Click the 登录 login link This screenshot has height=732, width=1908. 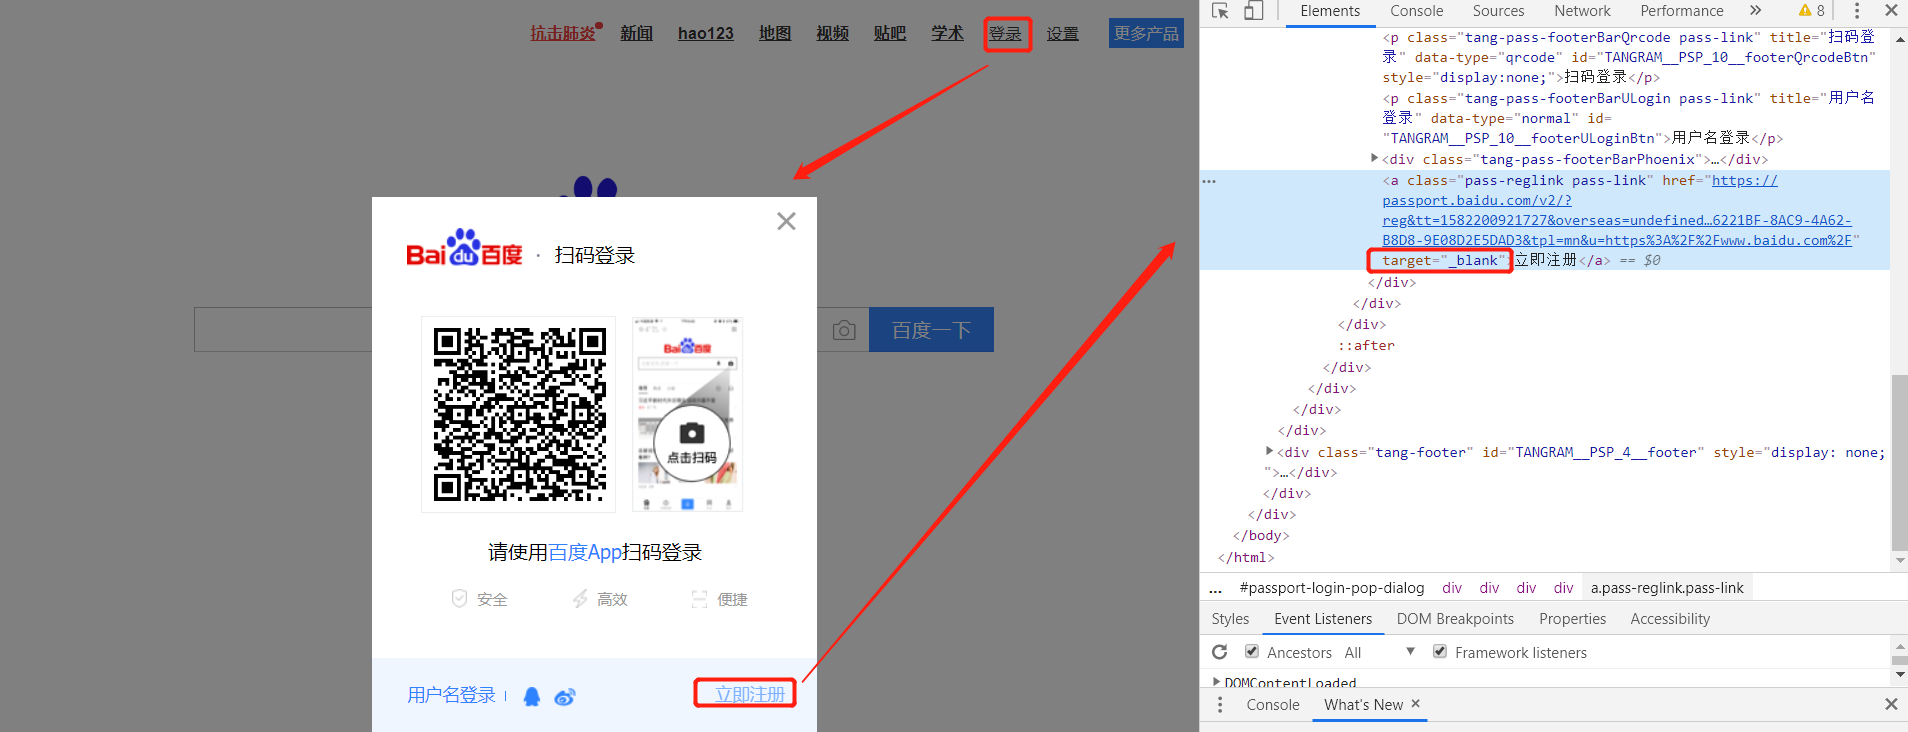coord(1005,34)
